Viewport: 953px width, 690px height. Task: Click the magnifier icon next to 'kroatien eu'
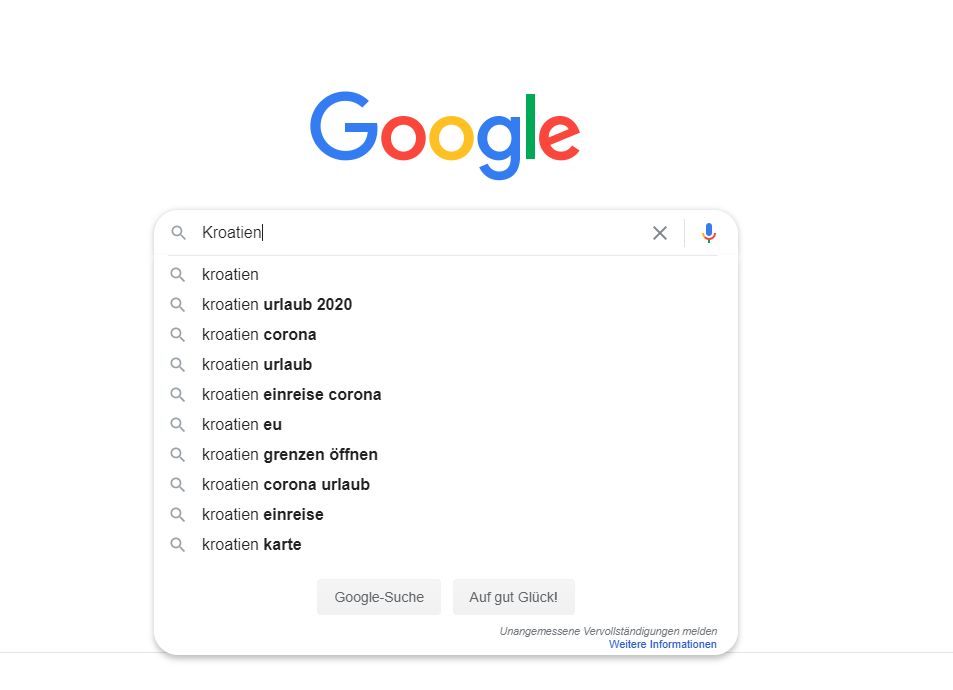[x=177, y=424]
